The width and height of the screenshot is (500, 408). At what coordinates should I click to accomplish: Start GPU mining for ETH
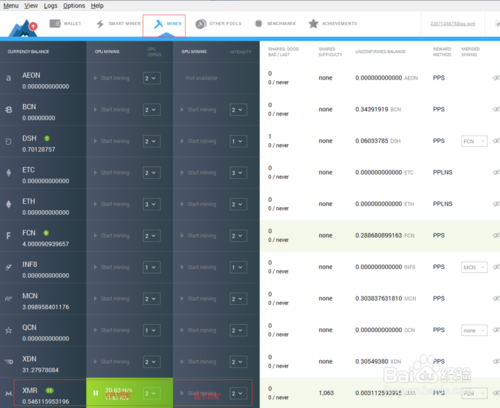pyautogui.click(x=198, y=204)
